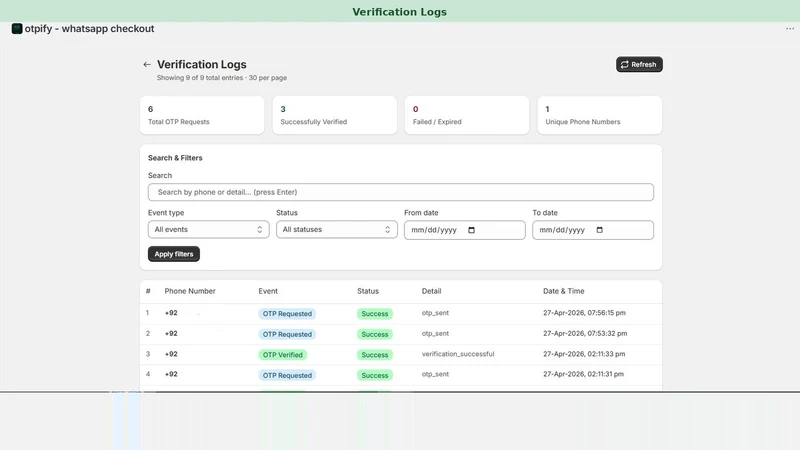
Task: Click the Detail column header
Action: 431,291
